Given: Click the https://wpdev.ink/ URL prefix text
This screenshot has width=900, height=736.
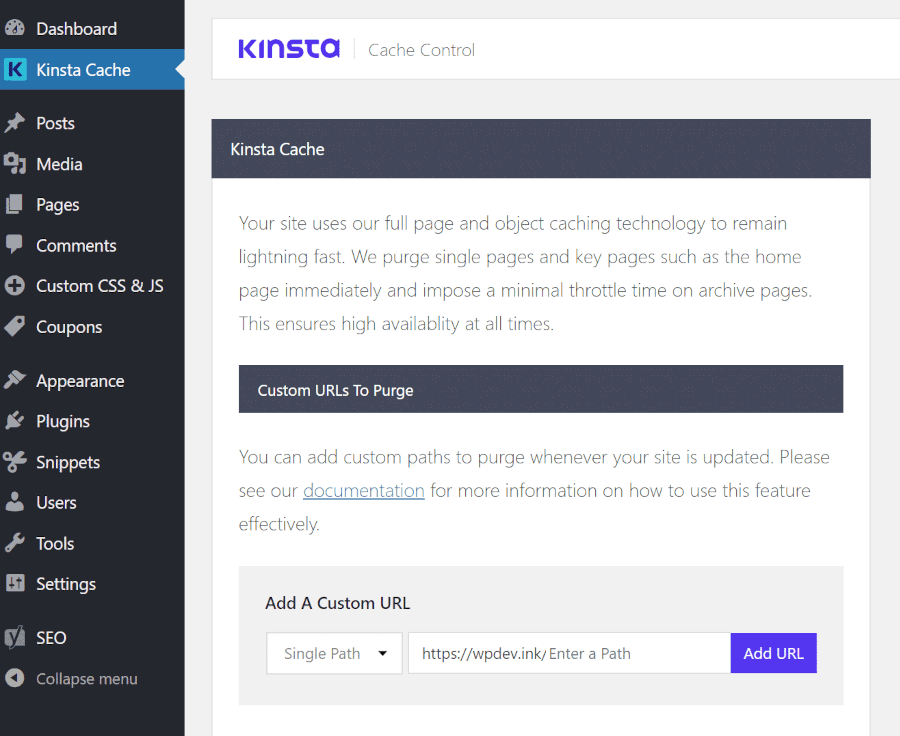Looking at the screenshot, I should [x=484, y=653].
